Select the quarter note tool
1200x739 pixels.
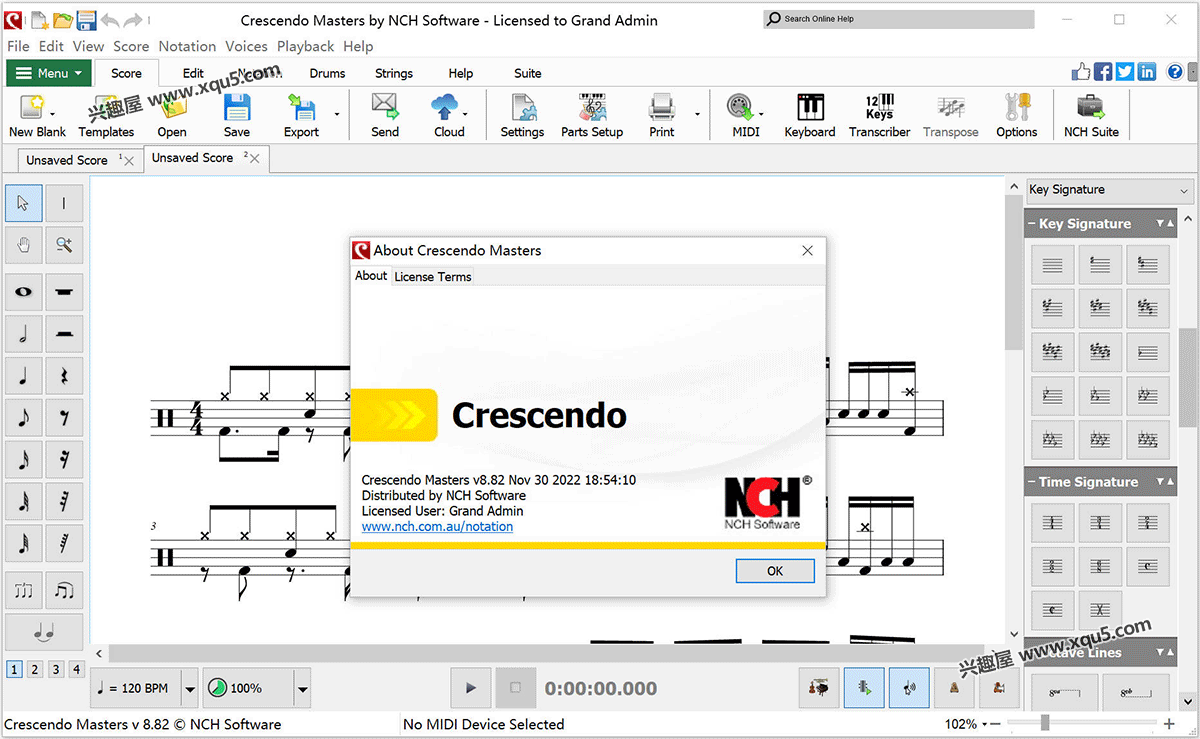pyautogui.click(x=24, y=376)
